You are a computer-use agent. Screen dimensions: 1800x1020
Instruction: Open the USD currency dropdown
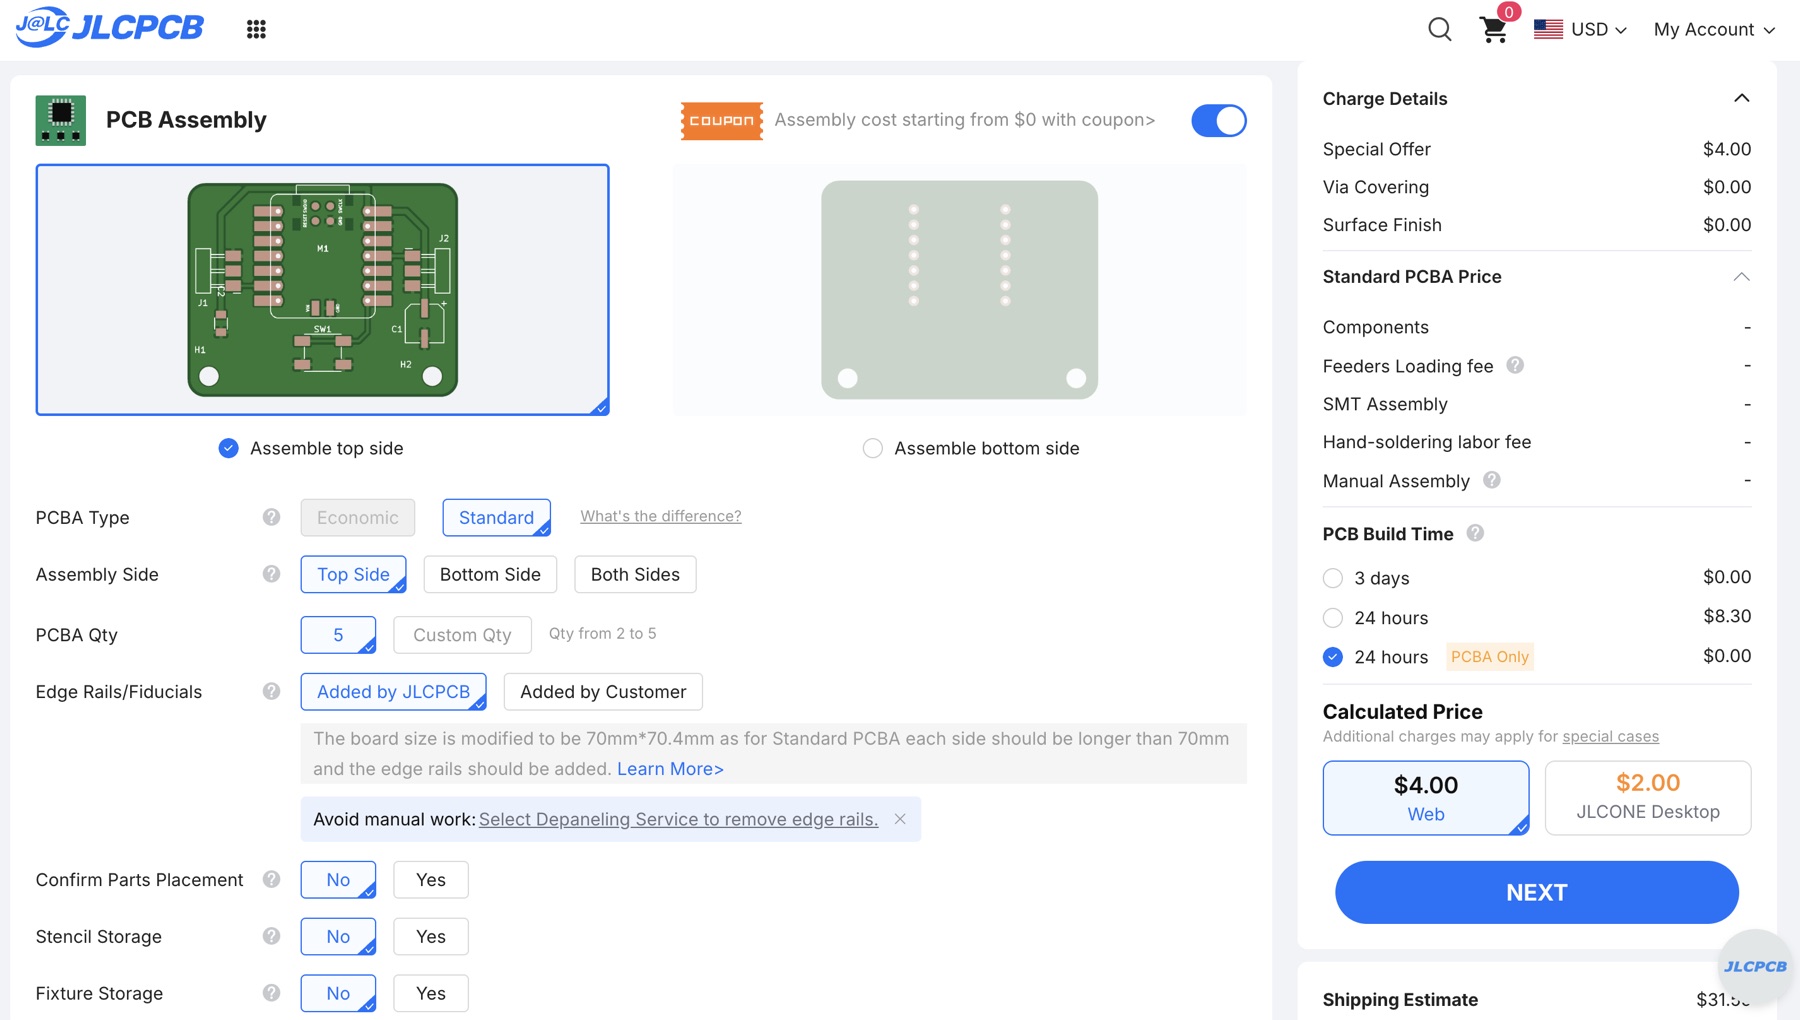click(1580, 29)
